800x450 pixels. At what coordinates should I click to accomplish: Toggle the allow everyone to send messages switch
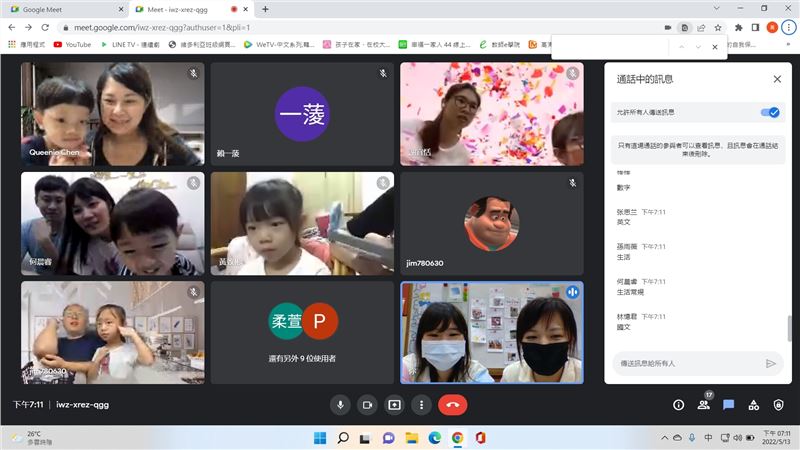[770, 113]
